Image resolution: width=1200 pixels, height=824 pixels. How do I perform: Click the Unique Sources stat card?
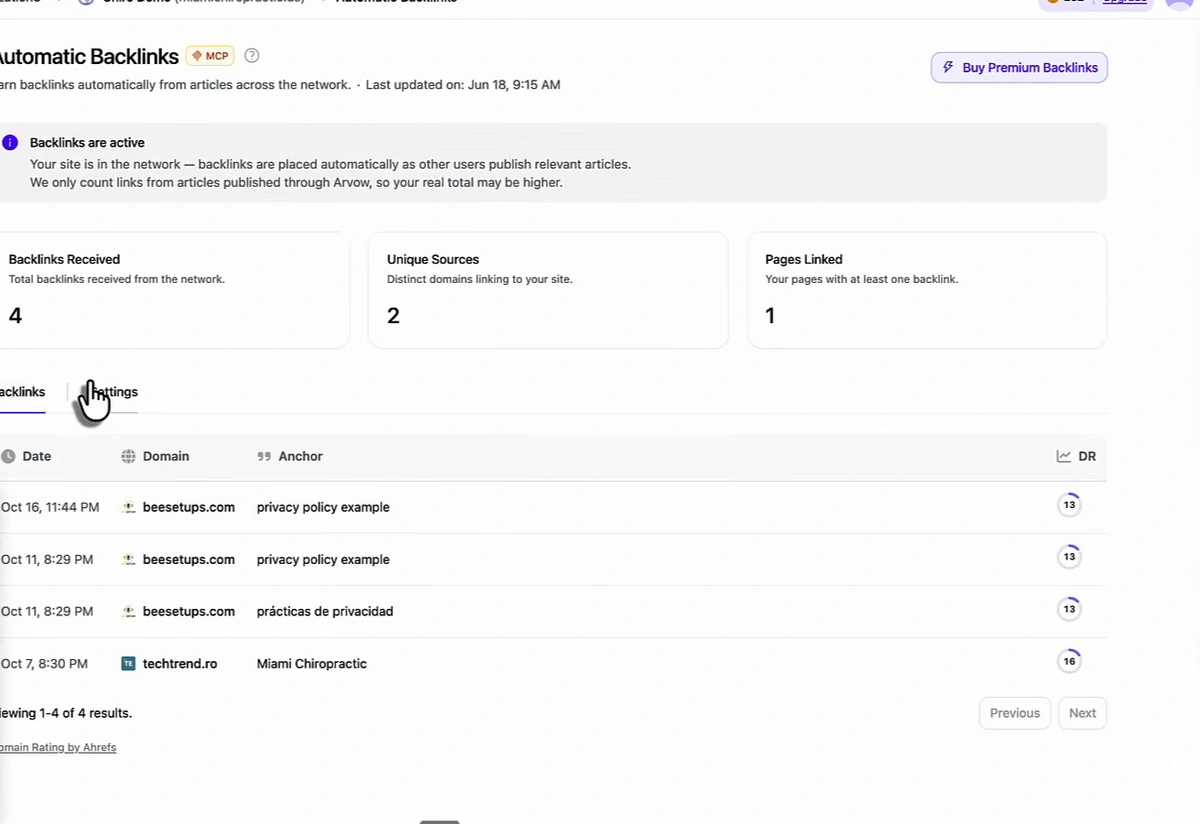click(x=548, y=290)
